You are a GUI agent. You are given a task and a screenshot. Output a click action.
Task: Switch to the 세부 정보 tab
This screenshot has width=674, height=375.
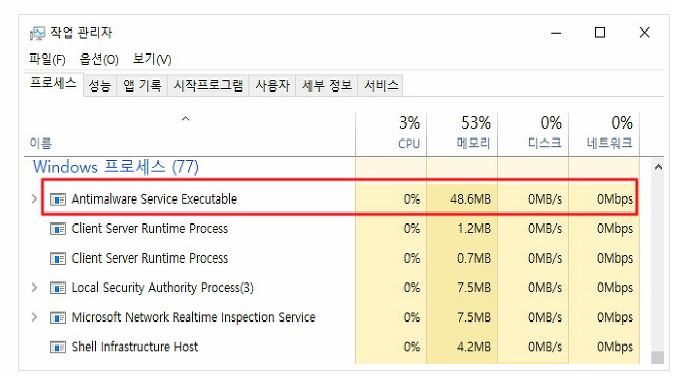(327, 86)
